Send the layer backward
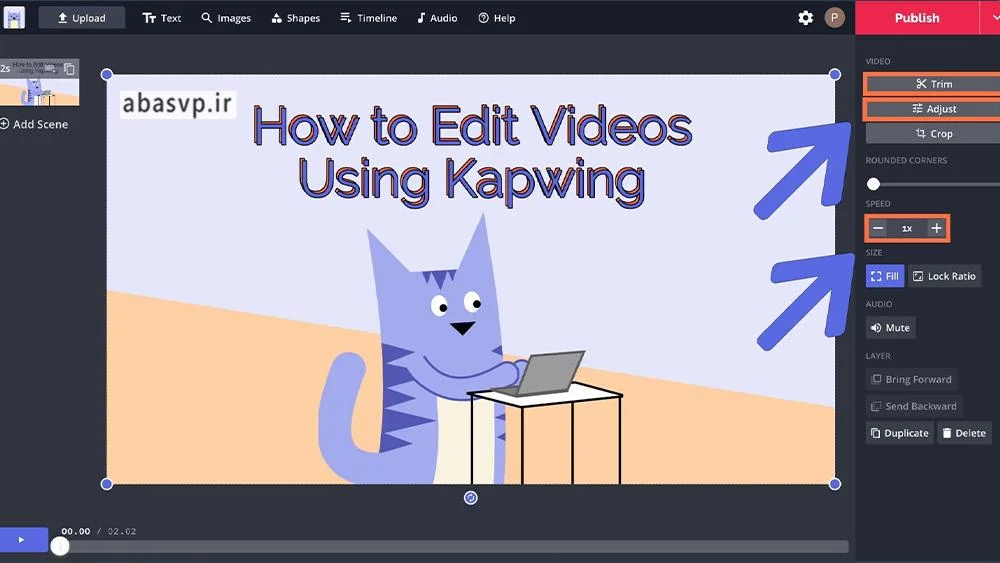The height and width of the screenshot is (563, 1000). pos(914,406)
